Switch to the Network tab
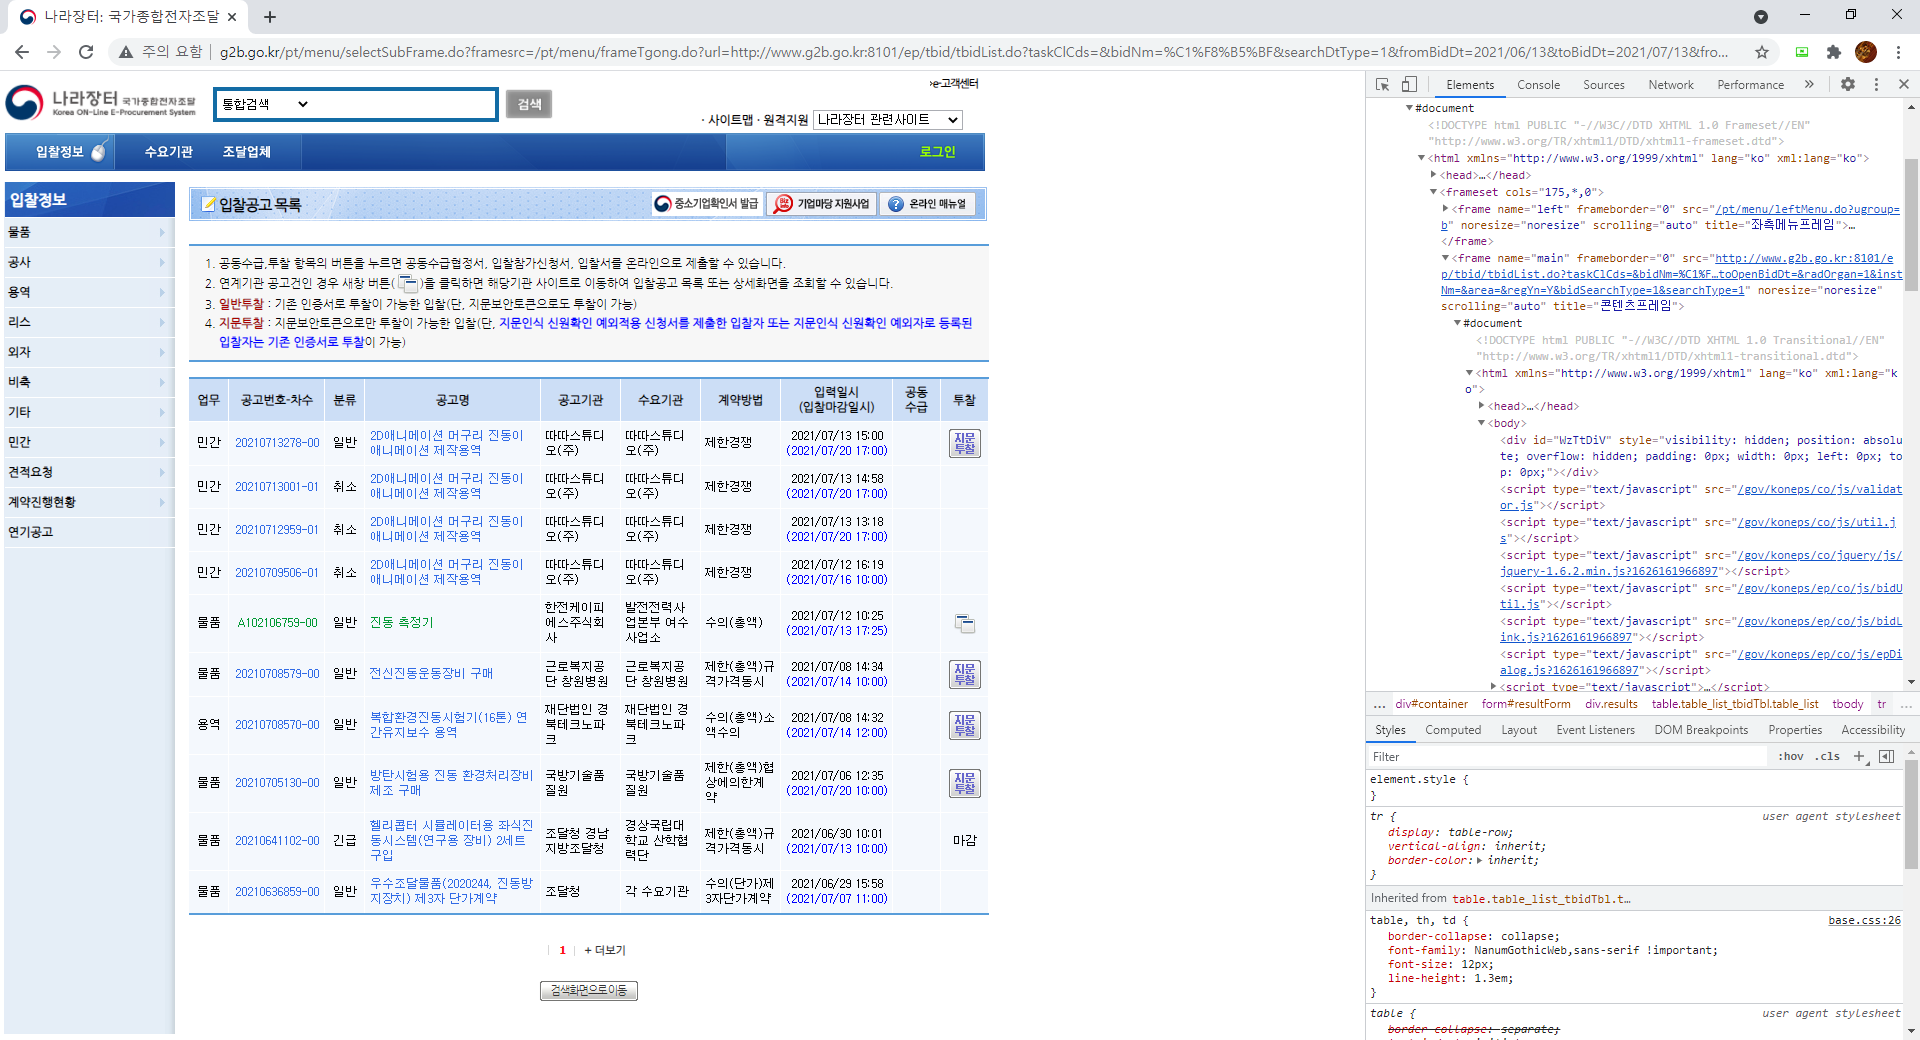Viewport: 1920px width, 1040px height. coord(1670,85)
